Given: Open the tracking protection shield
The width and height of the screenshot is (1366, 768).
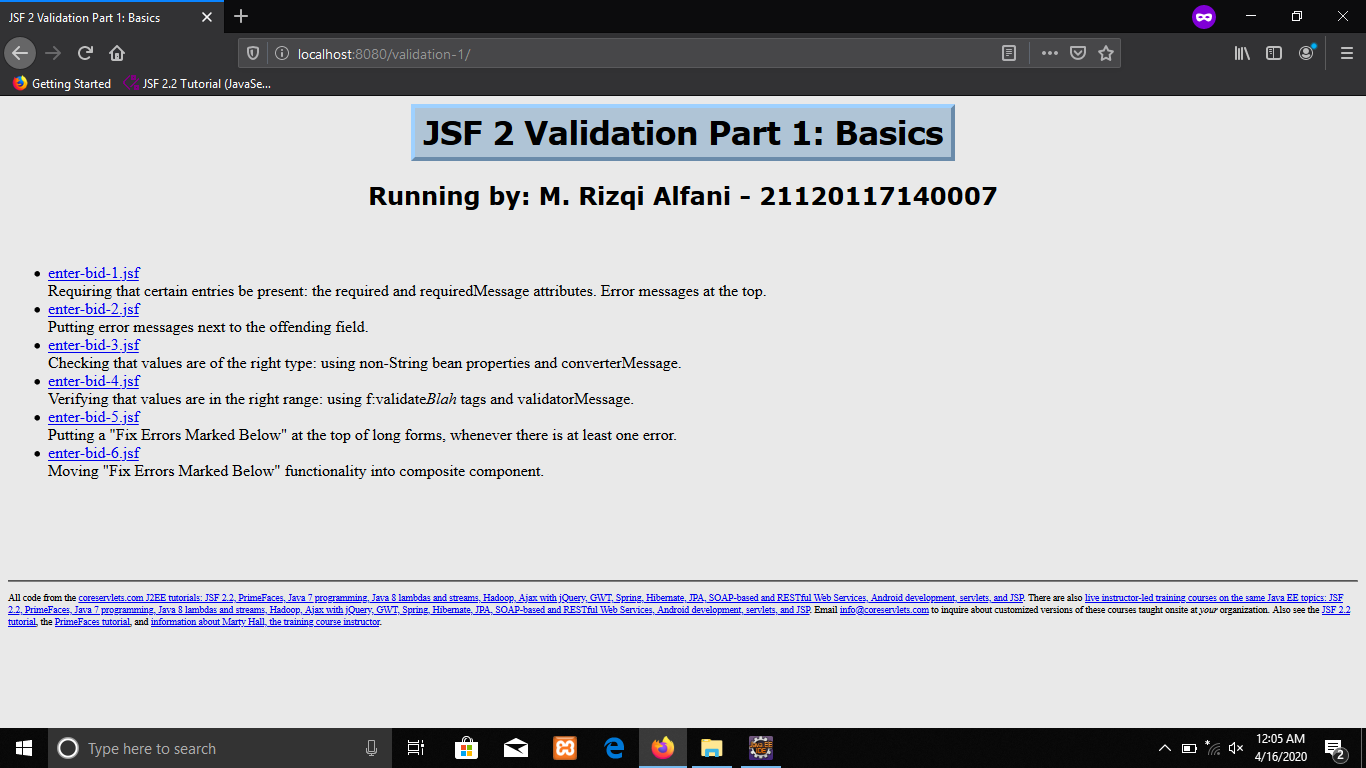Looking at the screenshot, I should pos(253,53).
